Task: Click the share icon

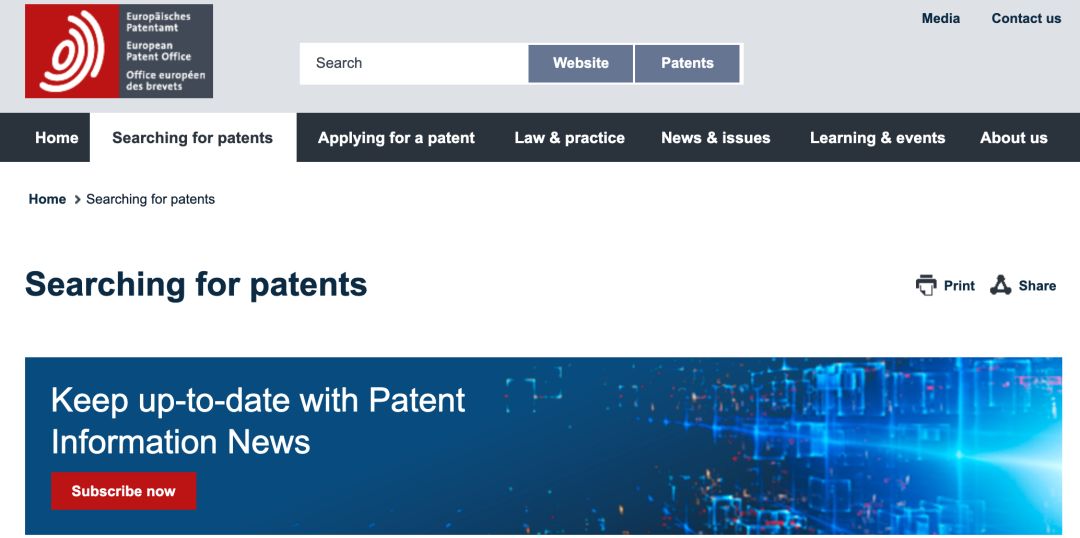Action: coord(1001,285)
